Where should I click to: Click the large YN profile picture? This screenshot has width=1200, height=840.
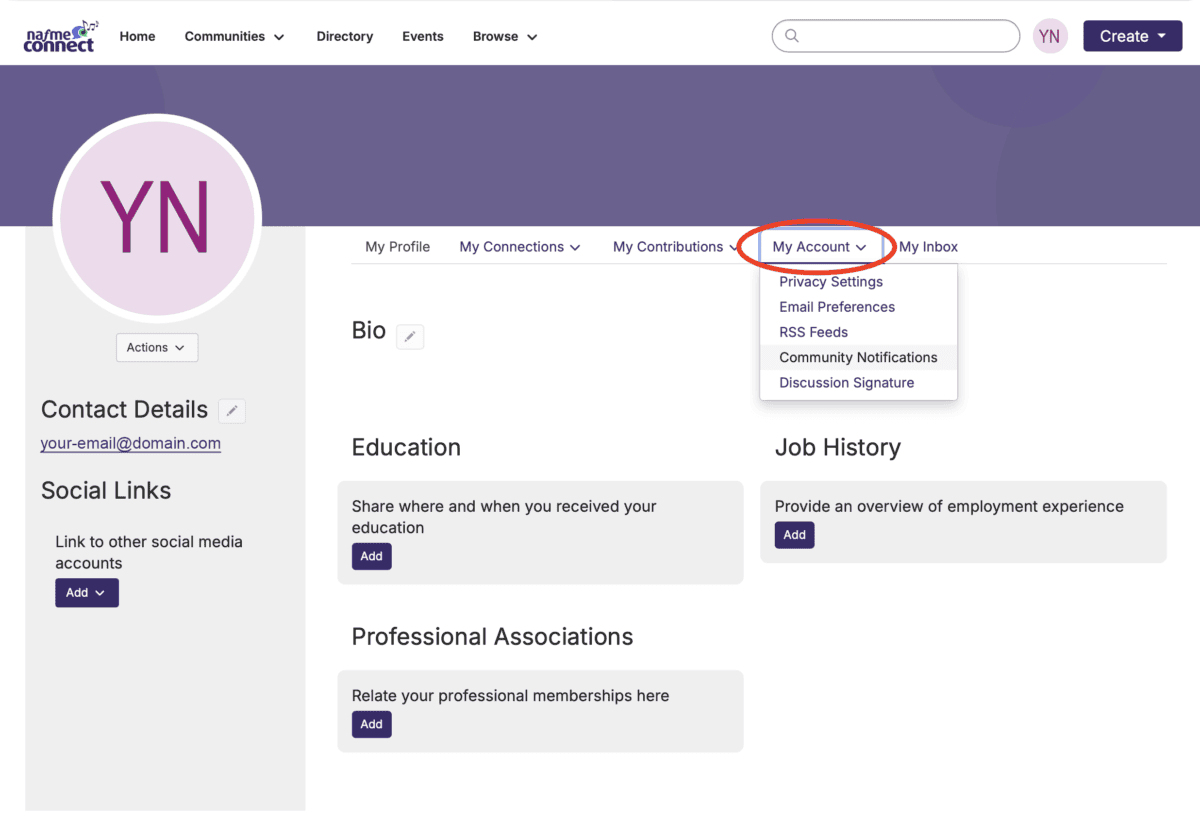157,218
